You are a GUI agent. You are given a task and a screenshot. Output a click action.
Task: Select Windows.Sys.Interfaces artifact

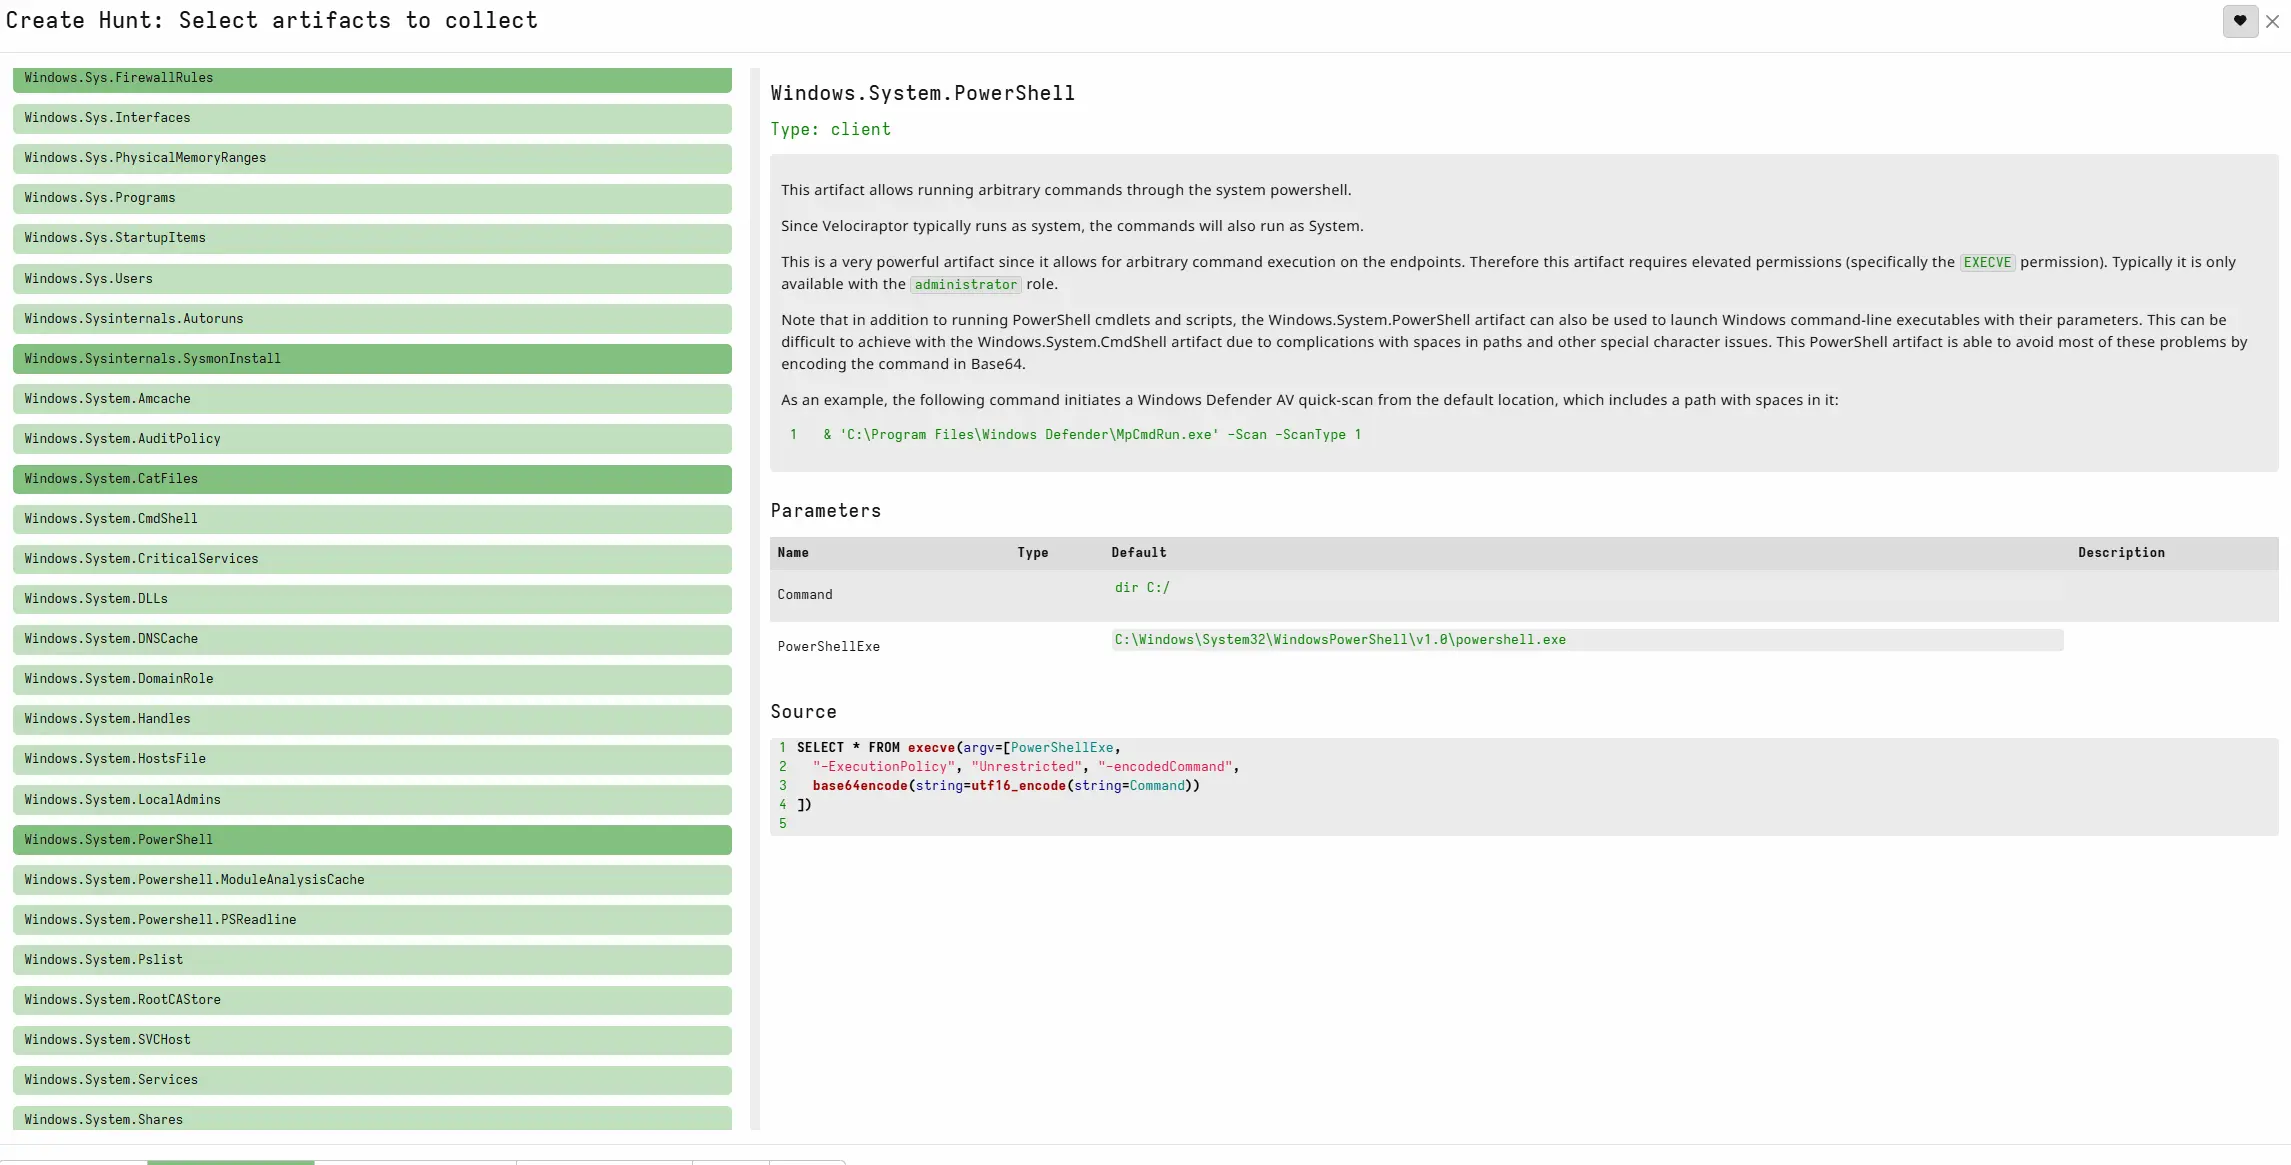pyautogui.click(x=372, y=118)
